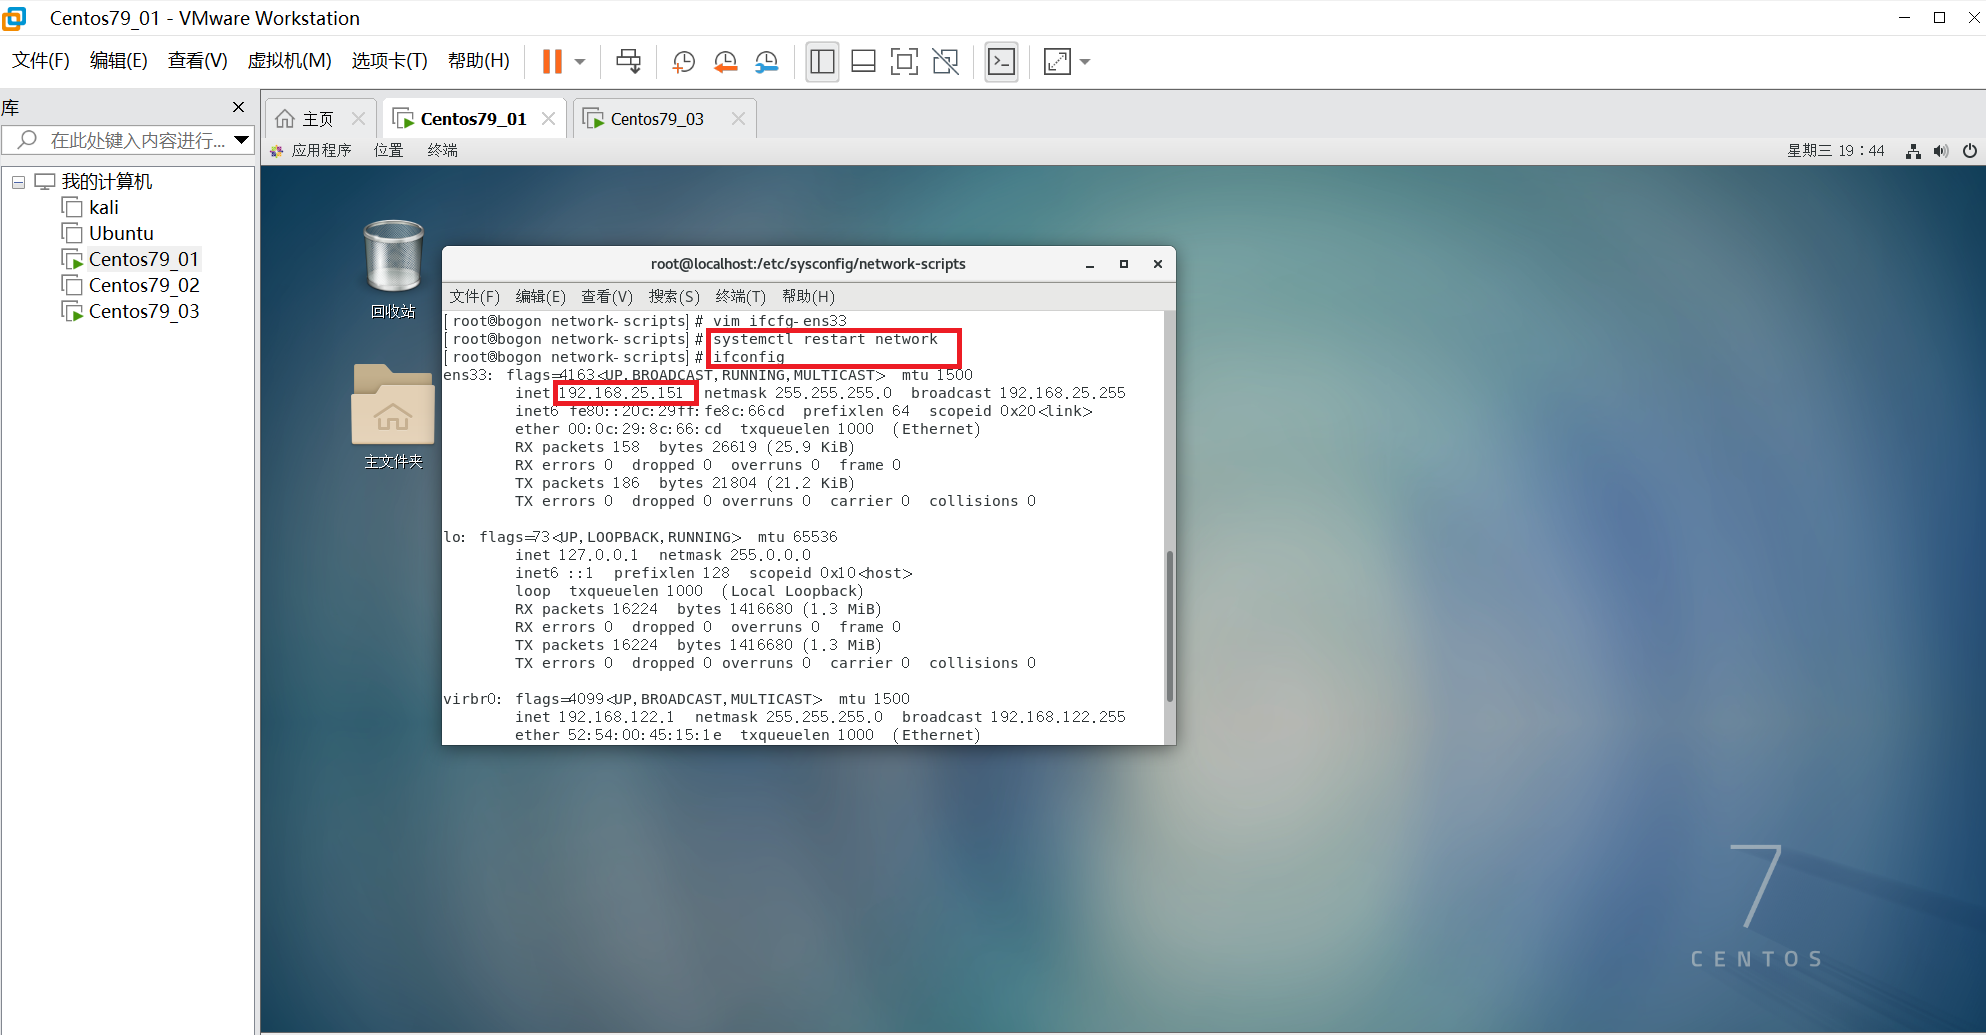The width and height of the screenshot is (1986, 1035).
Task: Open the library search filter dropdown
Action: tap(242, 140)
